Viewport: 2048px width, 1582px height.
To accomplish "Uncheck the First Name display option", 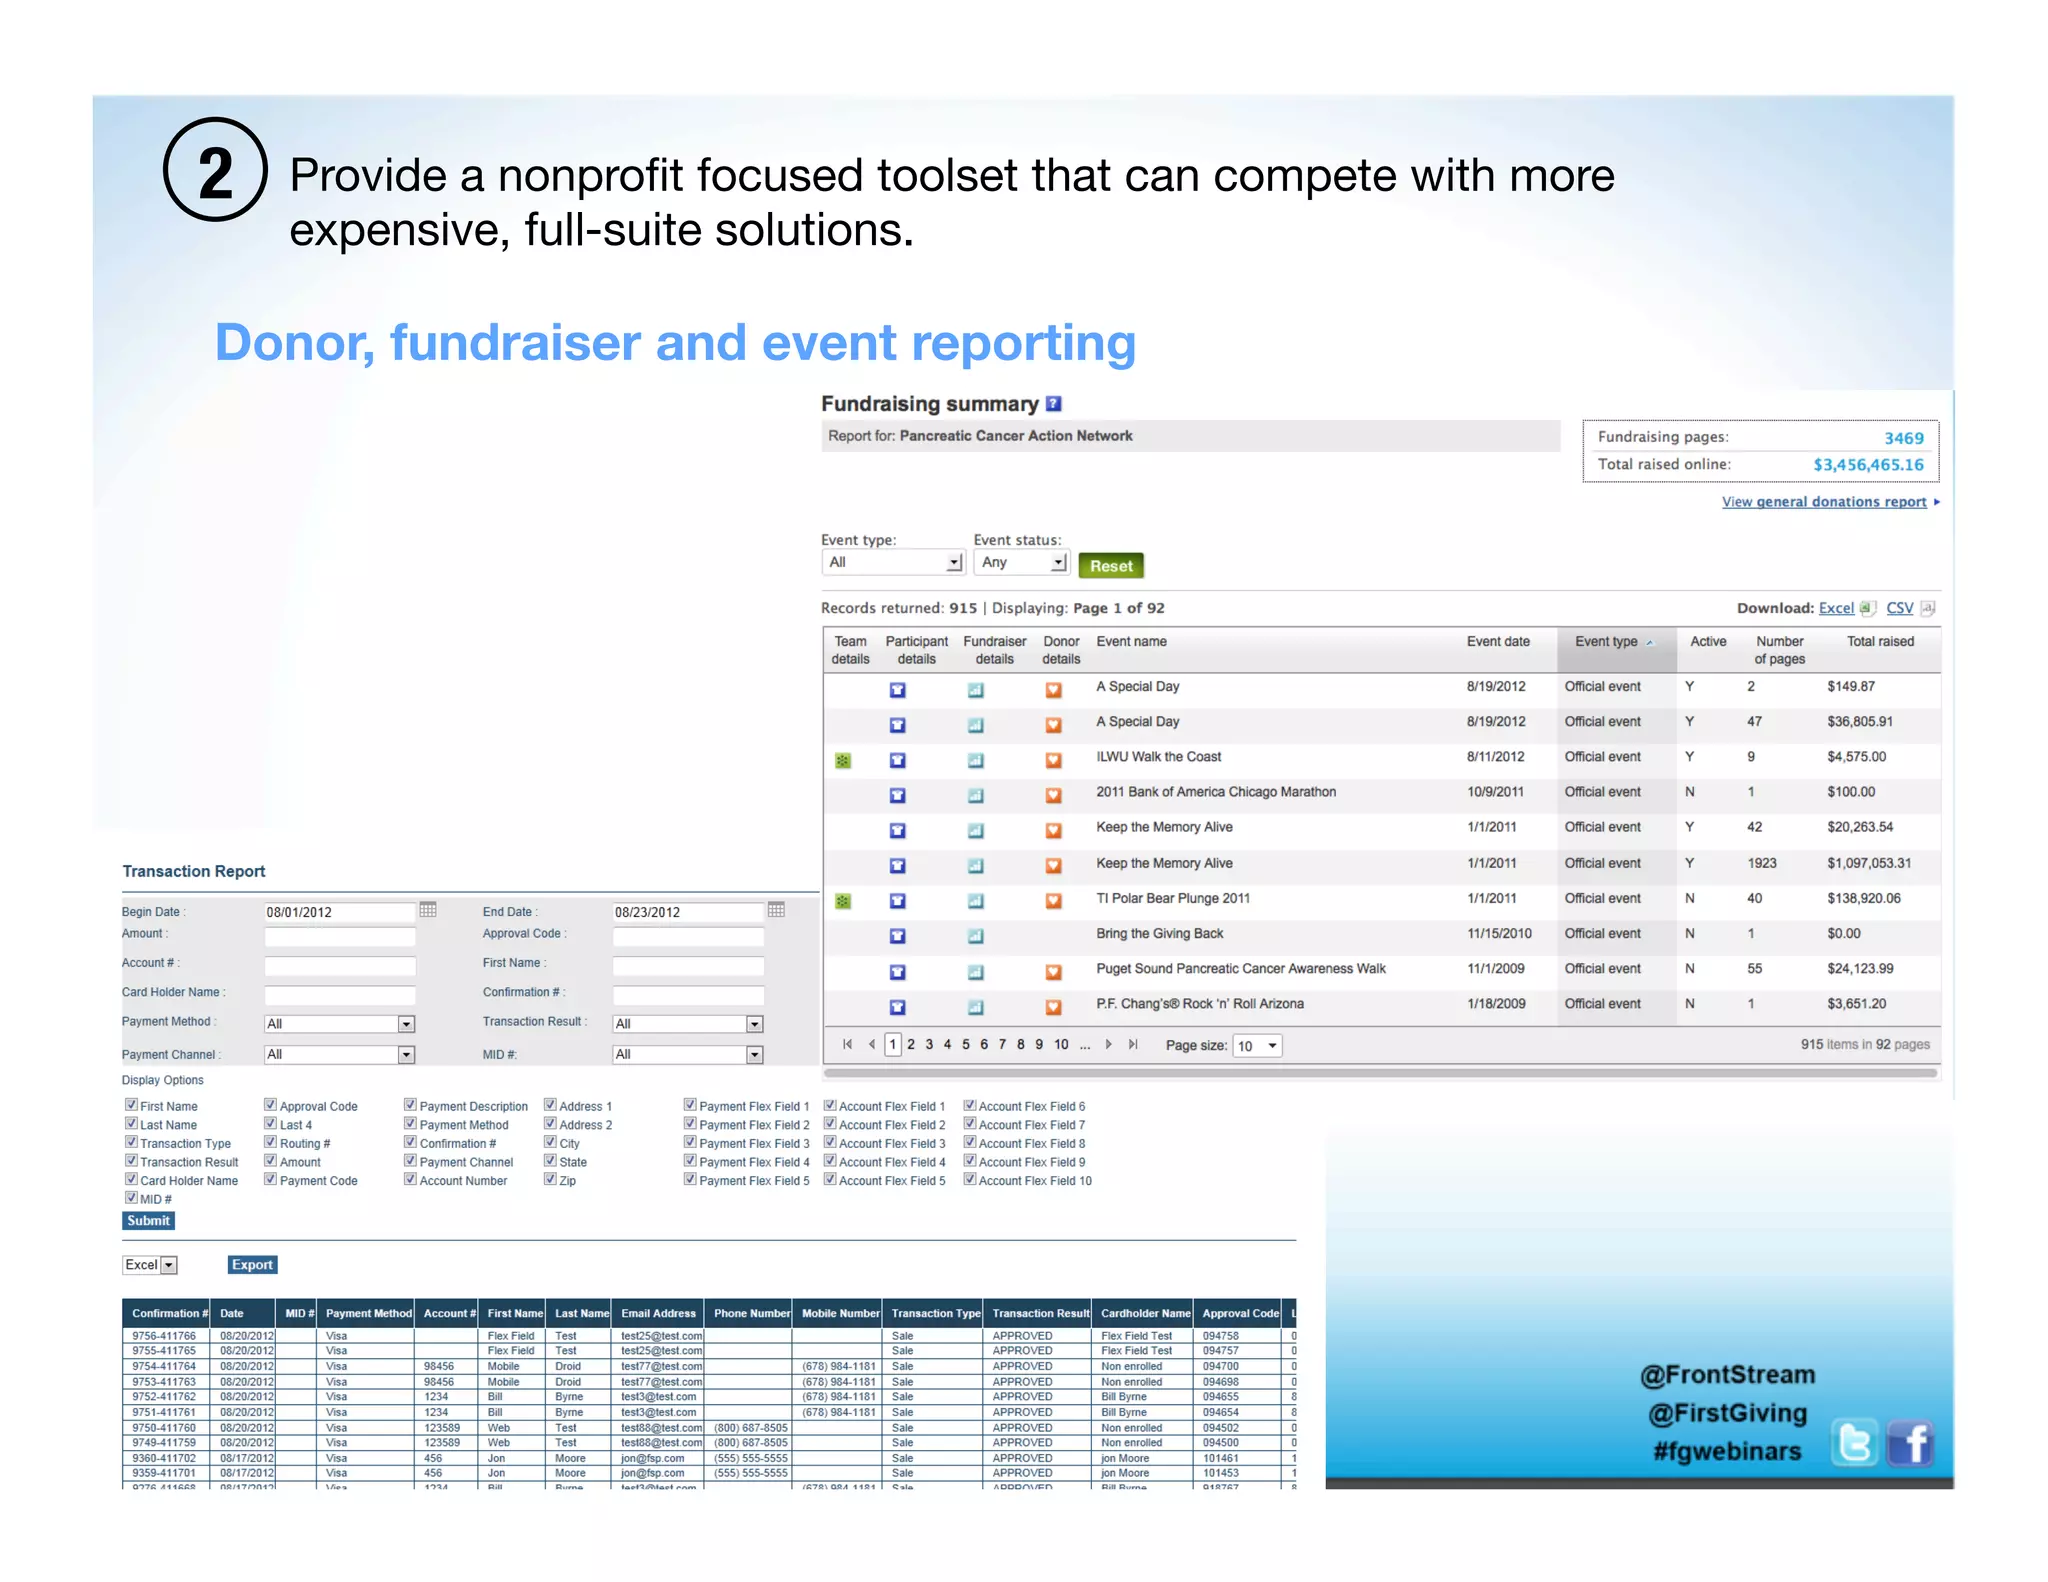I will coord(131,1105).
